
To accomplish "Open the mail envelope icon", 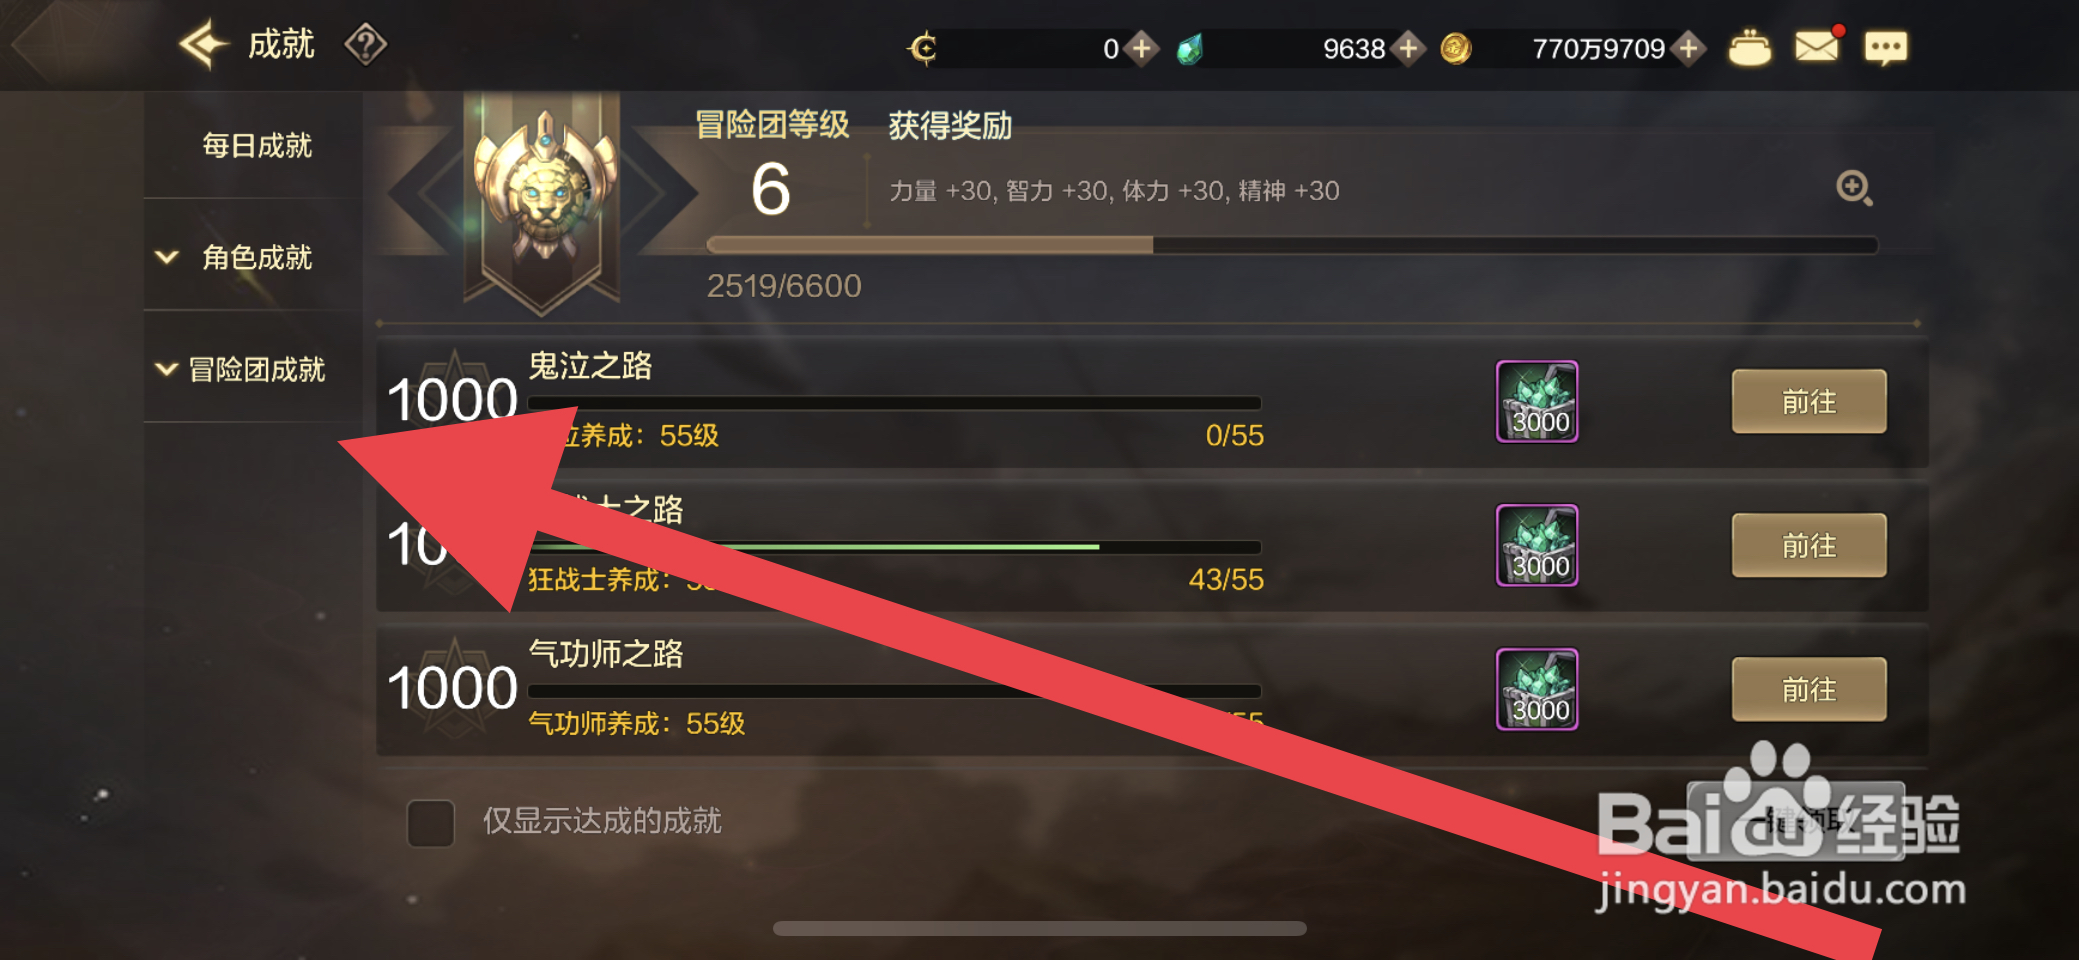I will (x=1817, y=47).
